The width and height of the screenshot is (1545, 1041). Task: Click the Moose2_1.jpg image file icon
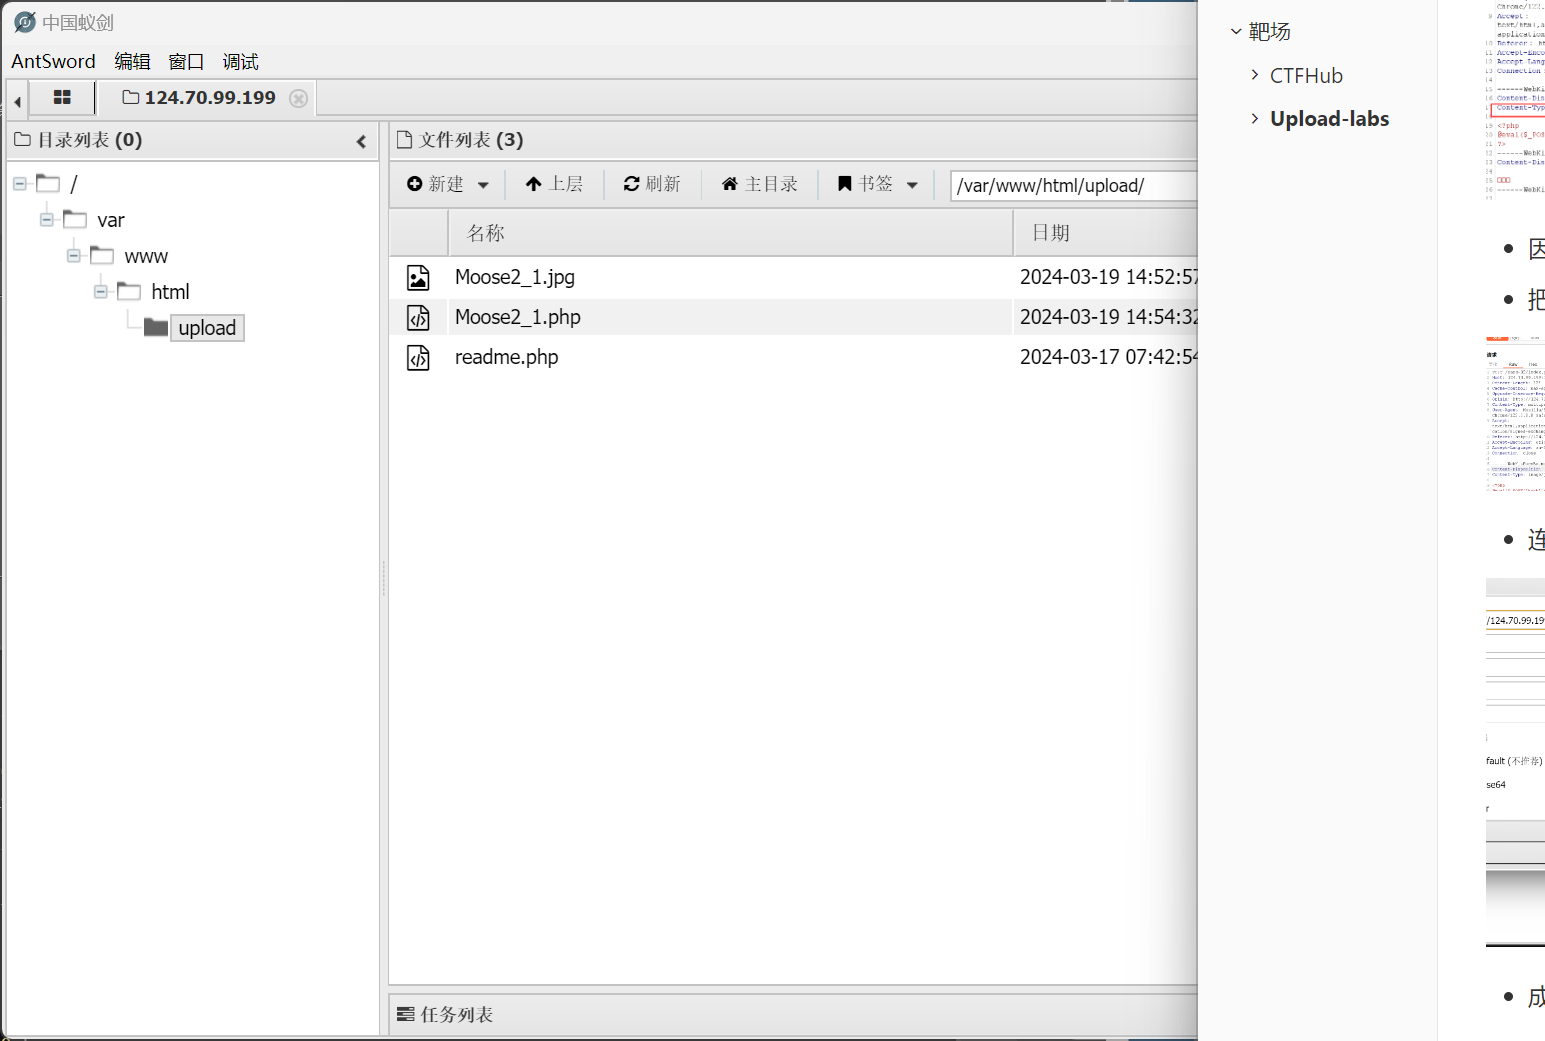tap(418, 277)
